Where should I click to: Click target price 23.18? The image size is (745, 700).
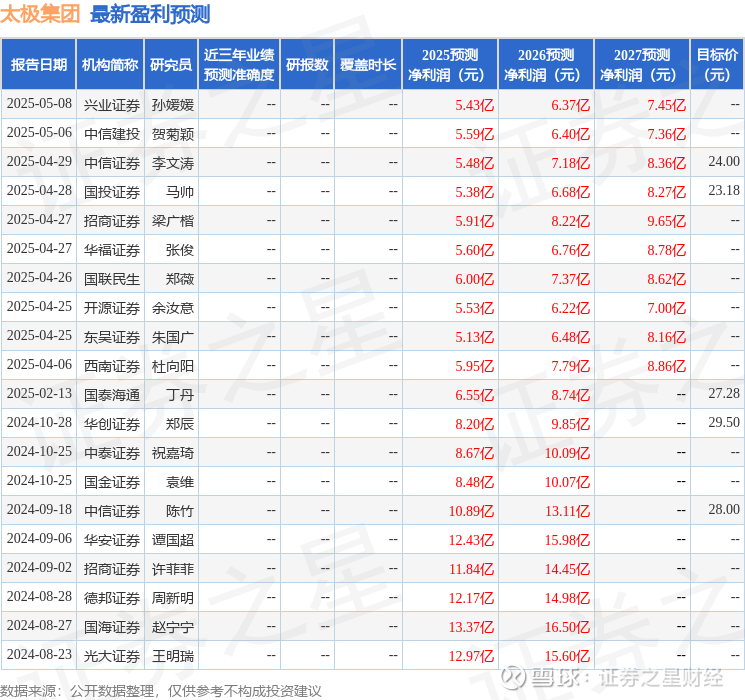[724, 191]
